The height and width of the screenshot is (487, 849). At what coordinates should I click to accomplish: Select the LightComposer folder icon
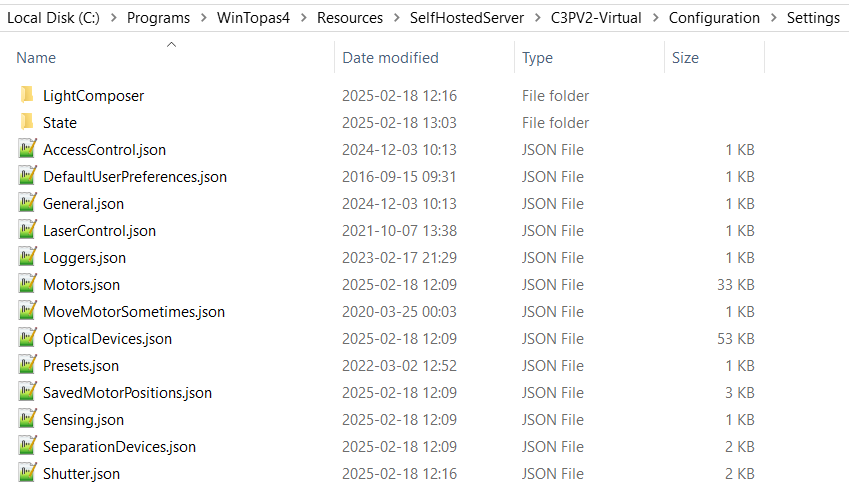[x=27, y=95]
